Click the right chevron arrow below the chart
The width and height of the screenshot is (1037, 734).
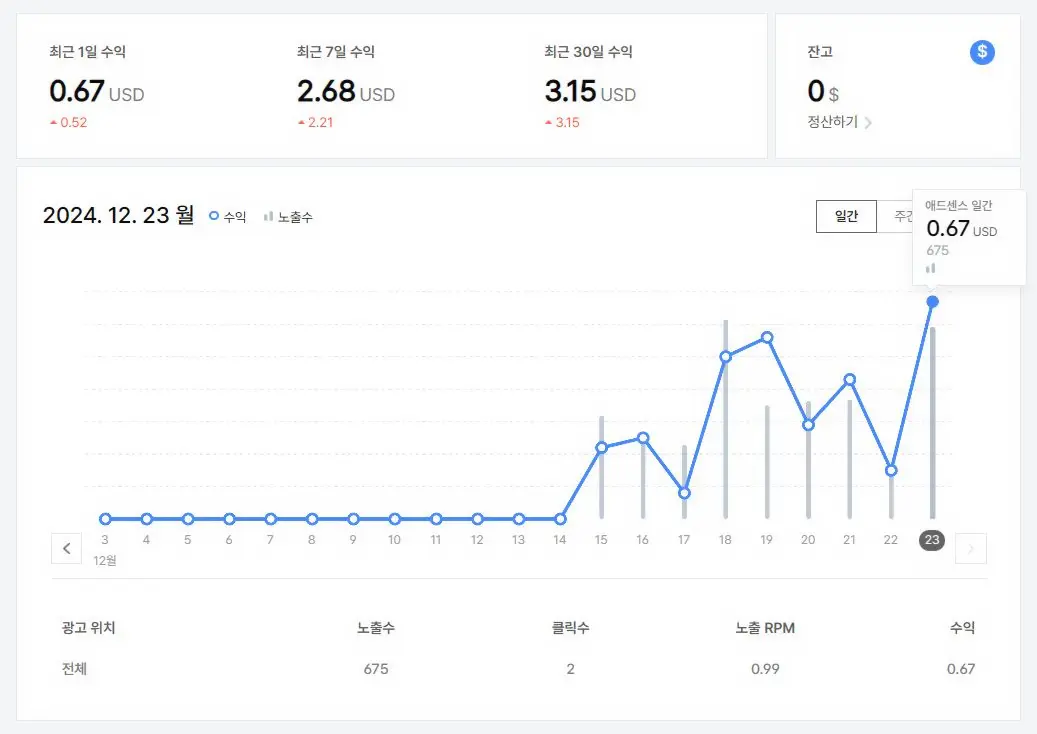pyautogui.click(x=970, y=548)
